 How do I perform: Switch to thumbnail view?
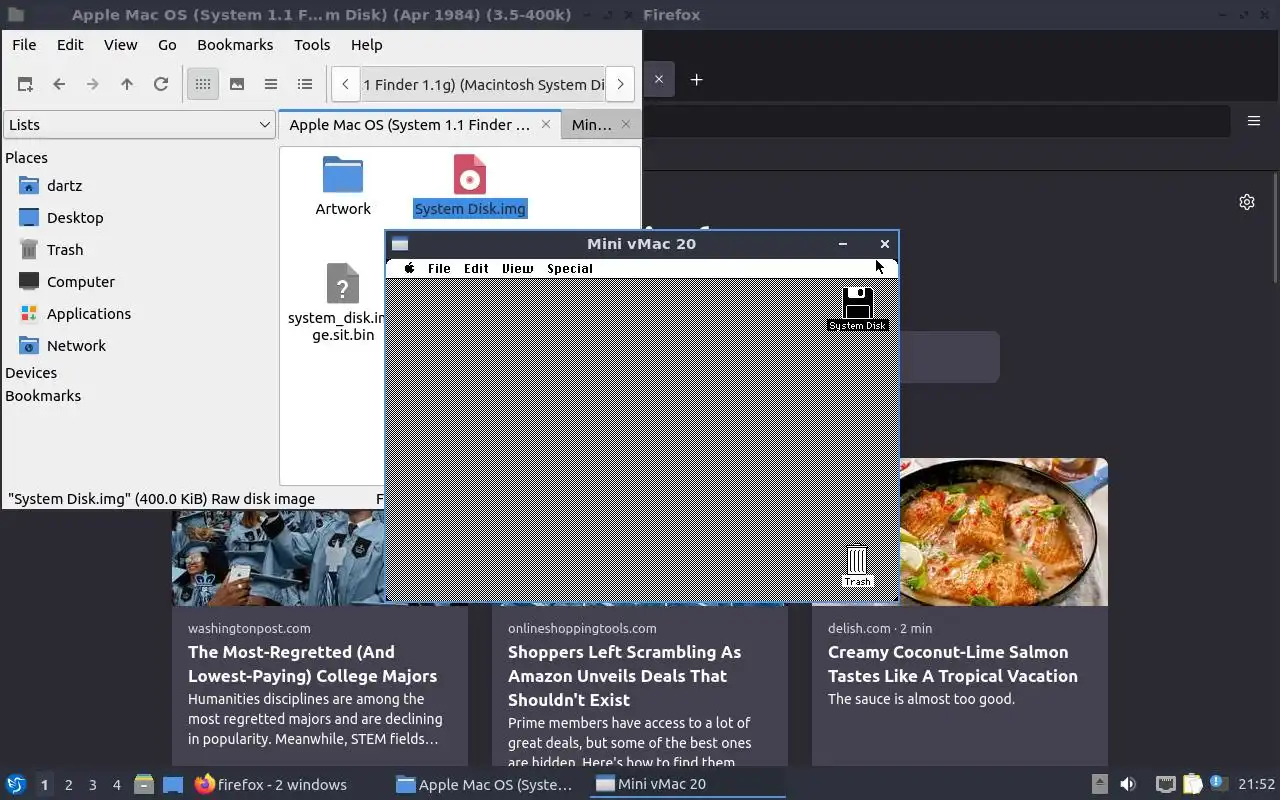coord(237,84)
